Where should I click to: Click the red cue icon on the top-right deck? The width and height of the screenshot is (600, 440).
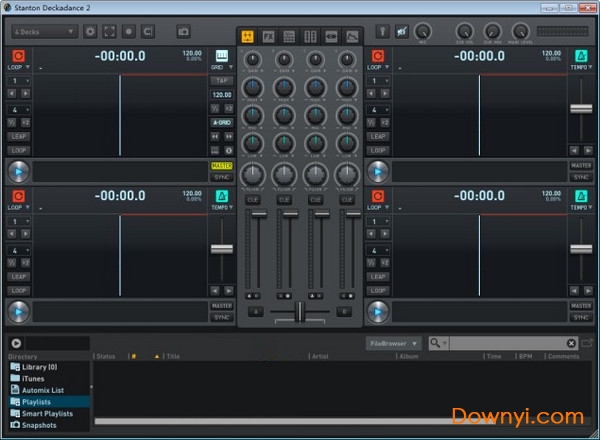(378, 56)
